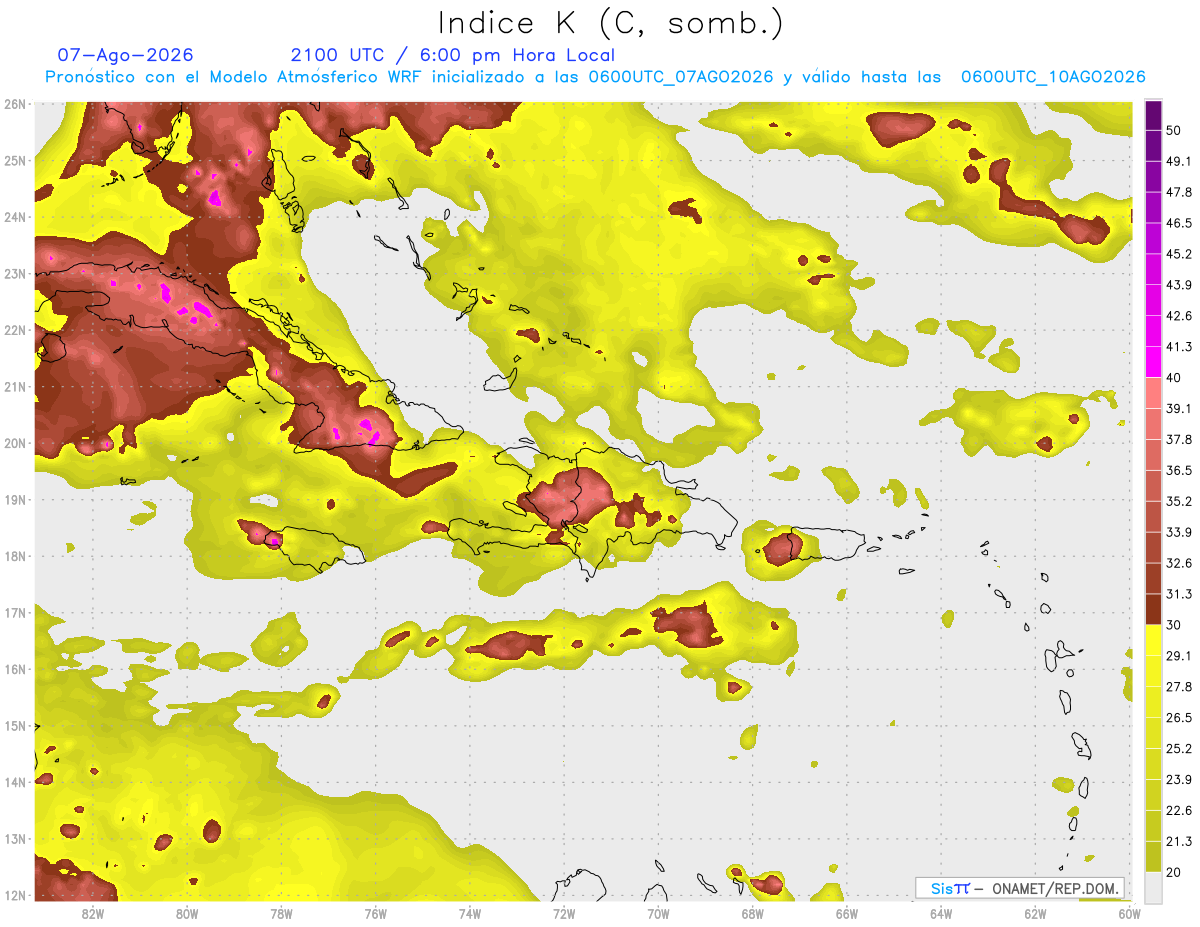Click the gray swatch below 20 on color bar
The width and height of the screenshot is (1200, 927).
click(1153, 887)
